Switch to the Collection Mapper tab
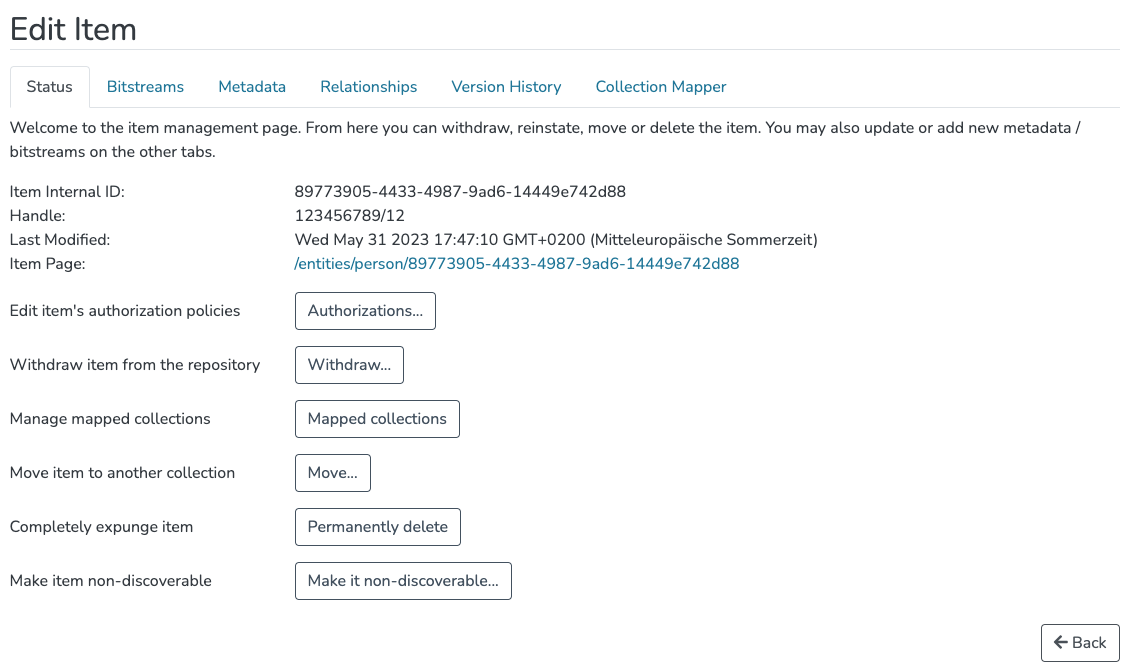The height and width of the screenshot is (669, 1128). point(660,87)
